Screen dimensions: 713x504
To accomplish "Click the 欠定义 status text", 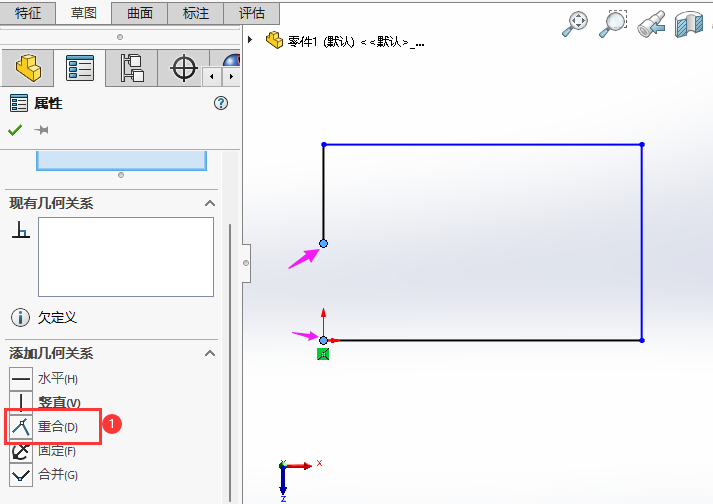I will click(57, 318).
